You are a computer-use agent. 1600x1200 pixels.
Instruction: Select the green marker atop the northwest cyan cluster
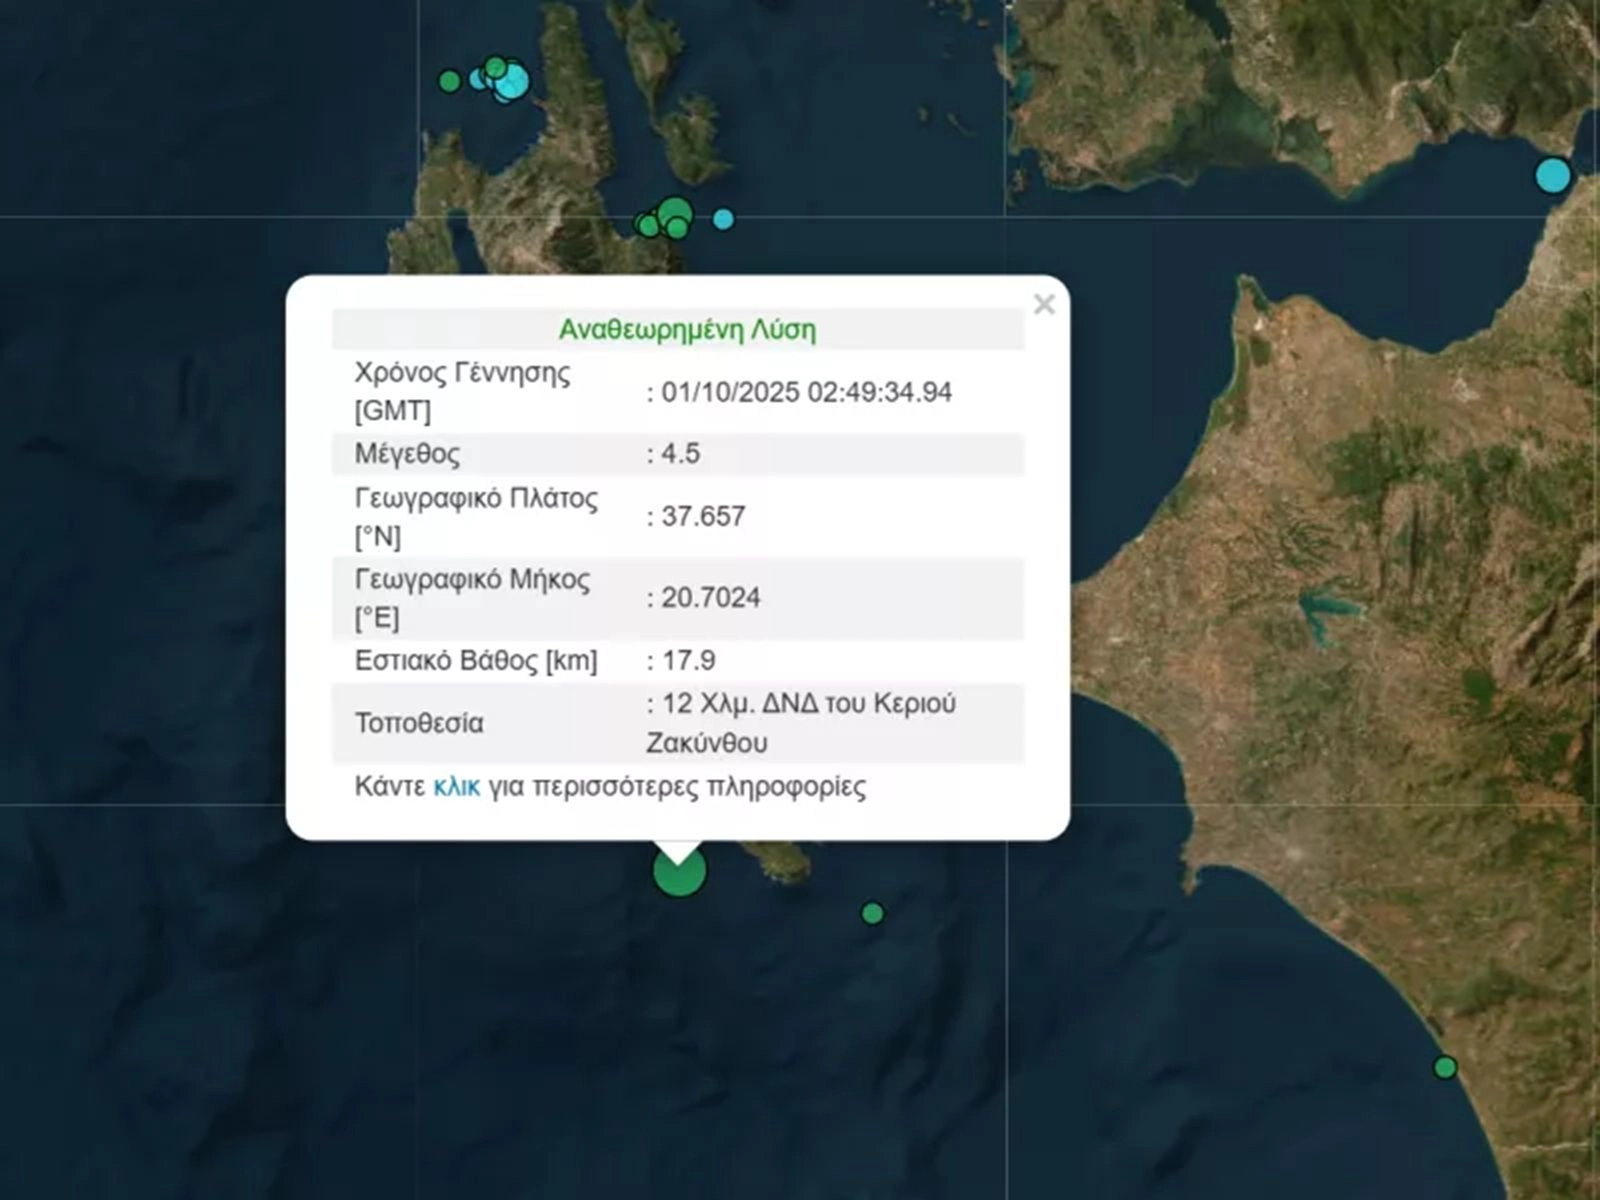[x=495, y=67]
